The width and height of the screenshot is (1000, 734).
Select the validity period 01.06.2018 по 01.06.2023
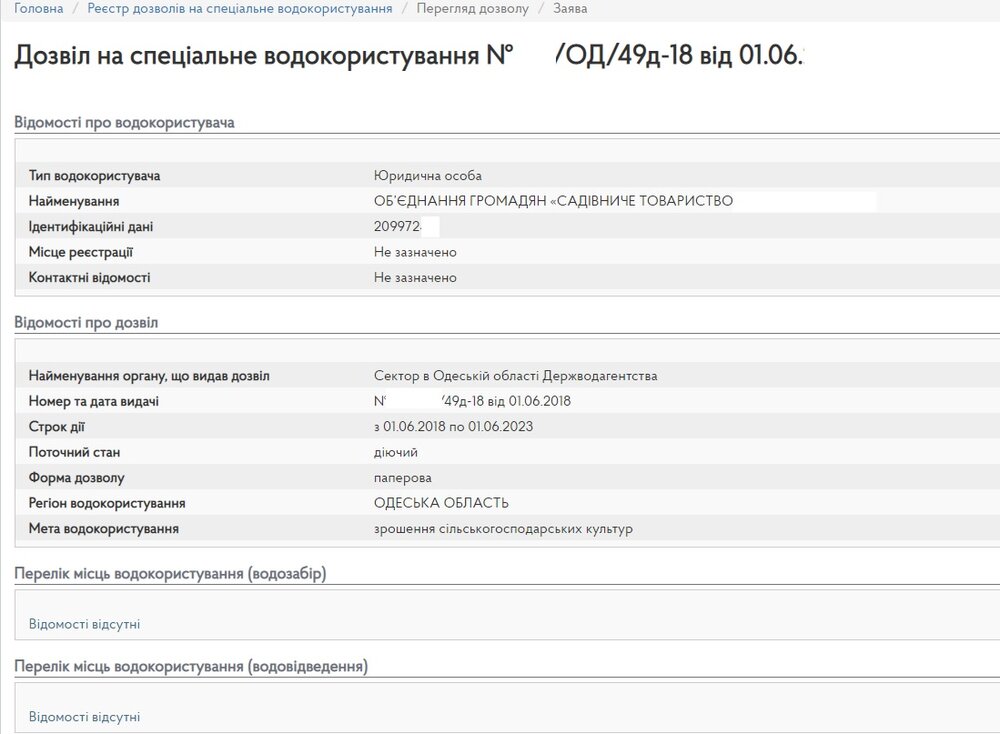(x=453, y=427)
